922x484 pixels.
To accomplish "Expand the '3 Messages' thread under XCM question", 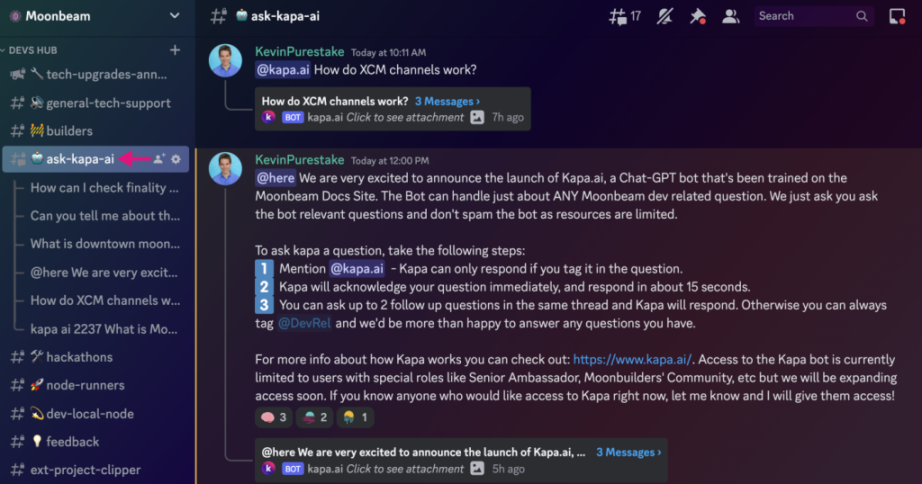I will coord(447,101).
